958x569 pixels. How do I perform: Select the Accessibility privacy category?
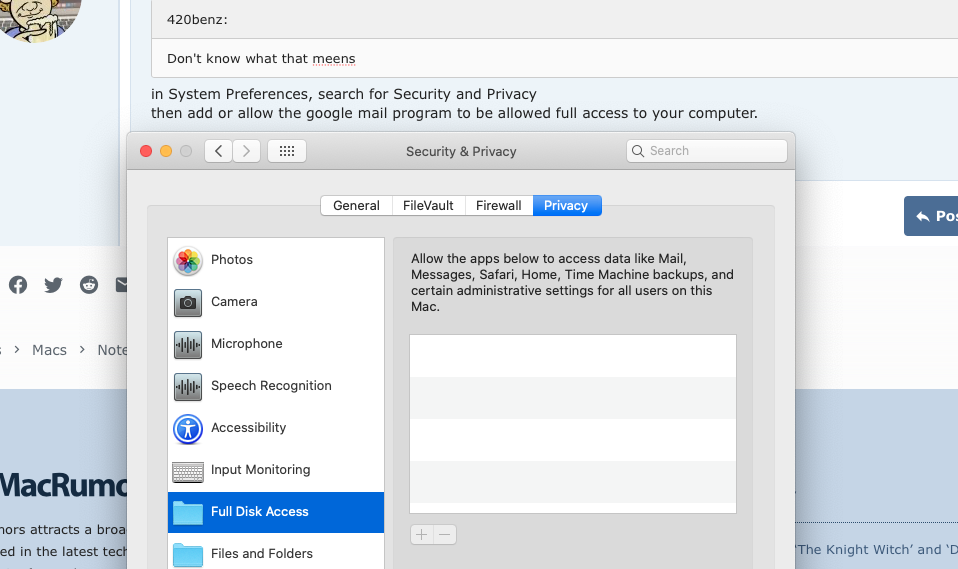tap(248, 428)
